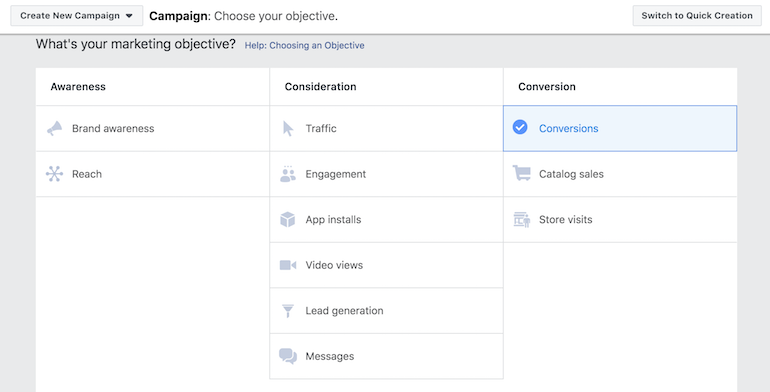Choose the Lead generation objective
The width and height of the screenshot is (770, 392).
(386, 310)
